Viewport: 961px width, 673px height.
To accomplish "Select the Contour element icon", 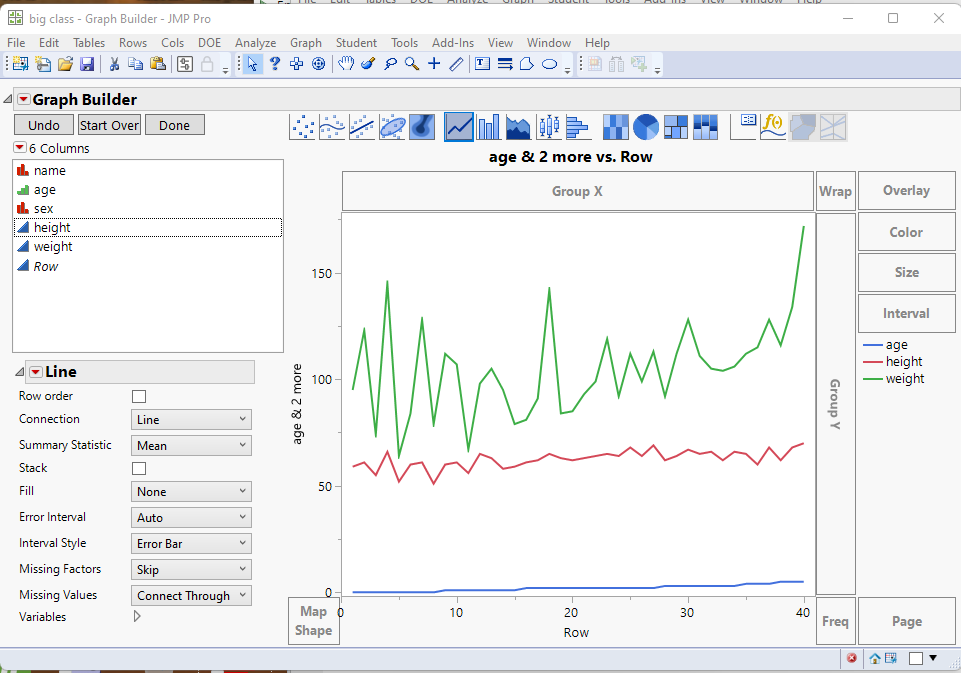I will pos(422,127).
